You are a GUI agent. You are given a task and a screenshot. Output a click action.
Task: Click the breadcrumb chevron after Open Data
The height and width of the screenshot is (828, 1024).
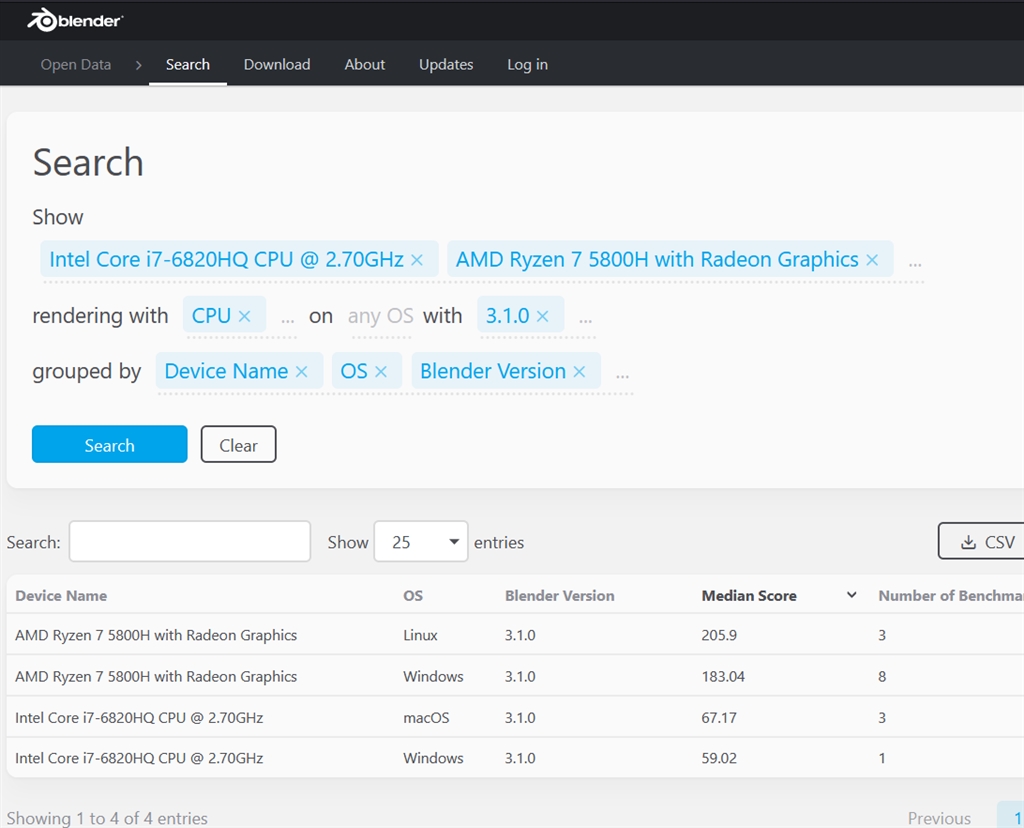(x=138, y=65)
